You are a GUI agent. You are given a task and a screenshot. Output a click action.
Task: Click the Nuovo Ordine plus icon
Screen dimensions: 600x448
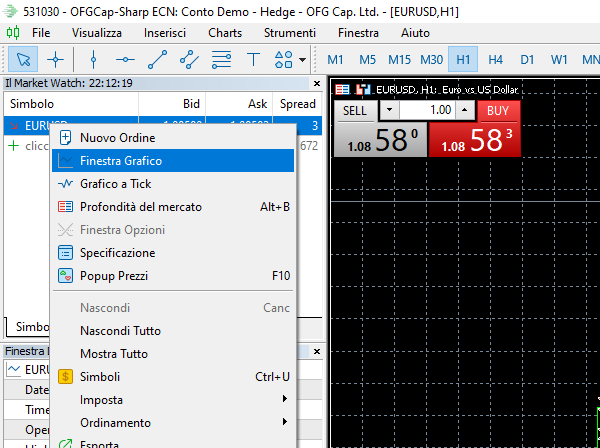(x=65, y=138)
